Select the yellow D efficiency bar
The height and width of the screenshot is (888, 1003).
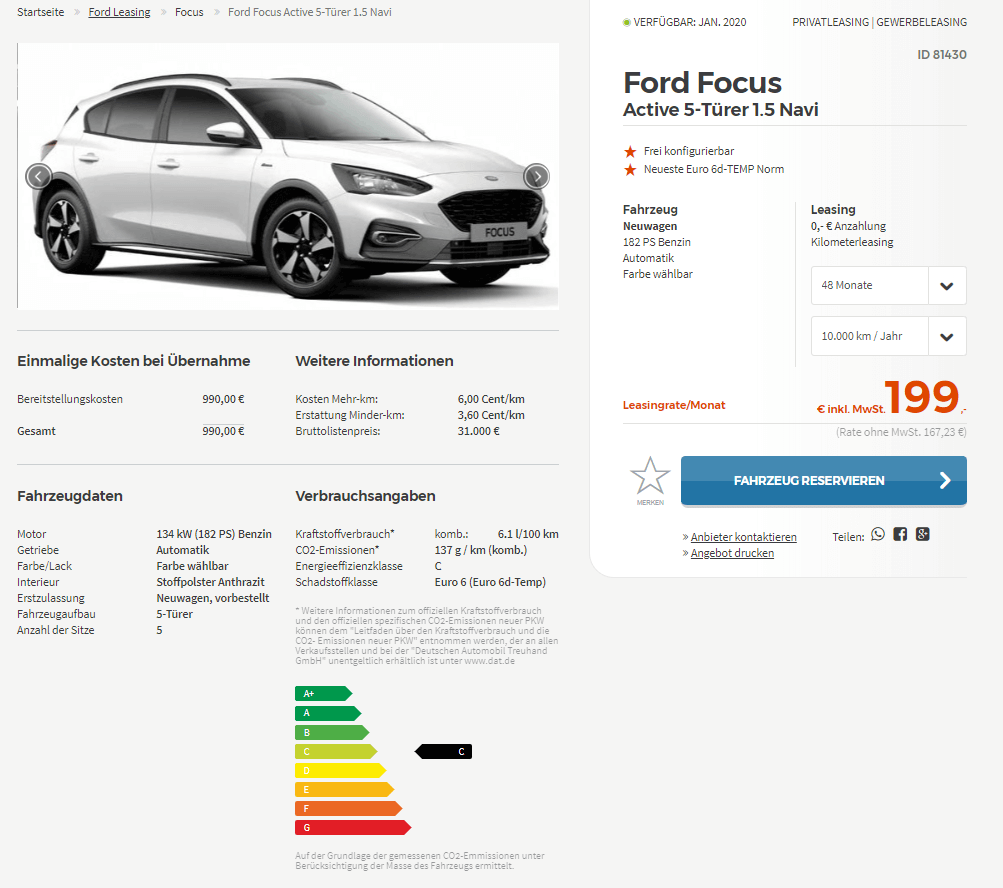pos(340,770)
